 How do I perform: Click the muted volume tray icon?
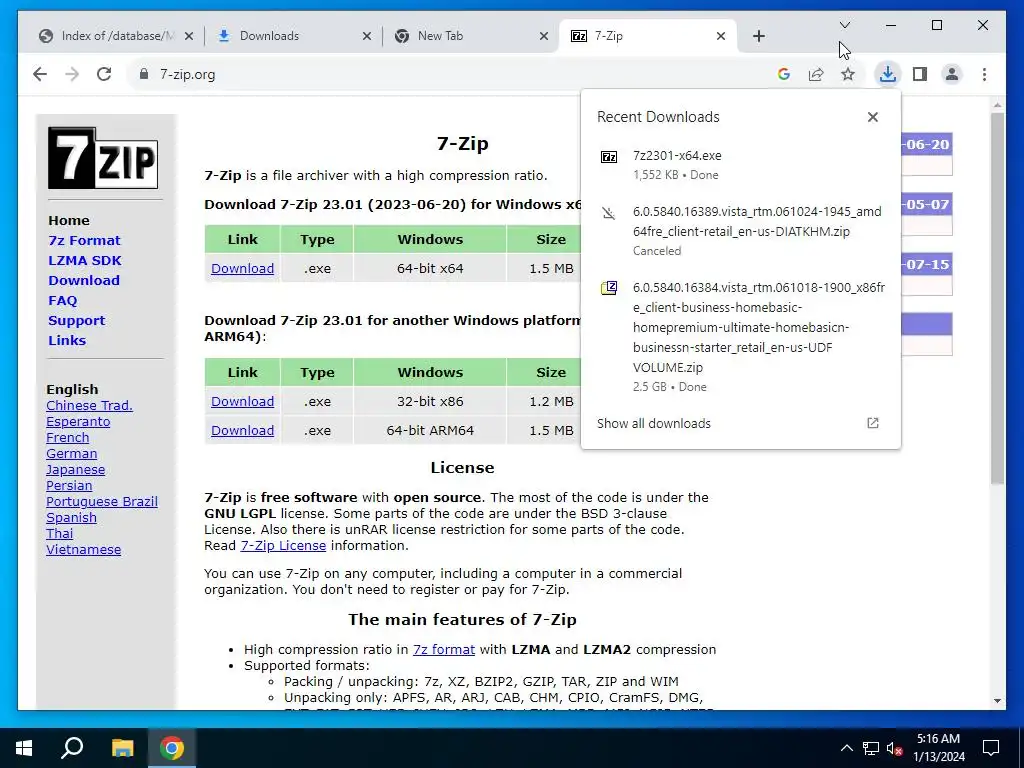pos(894,748)
